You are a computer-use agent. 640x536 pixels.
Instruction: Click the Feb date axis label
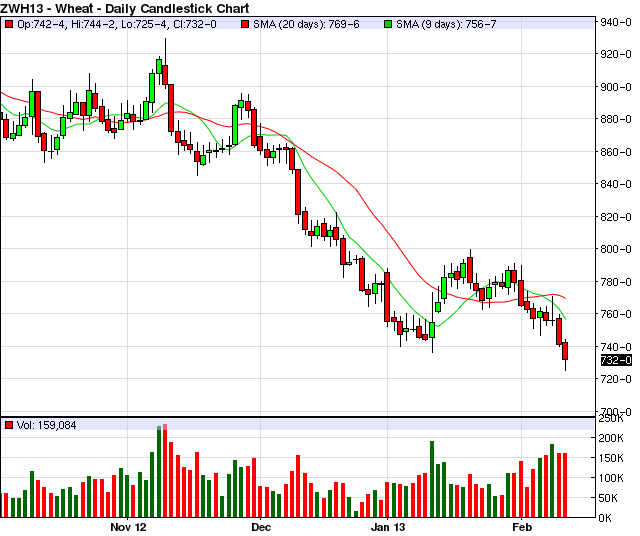pyautogui.click(x=522, y=527)
